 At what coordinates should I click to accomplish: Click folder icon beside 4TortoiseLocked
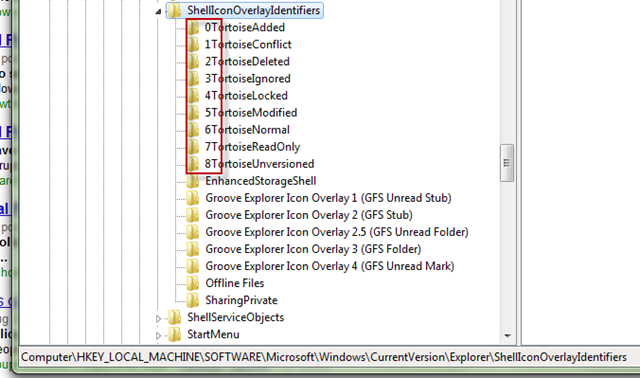click(193, 96)
